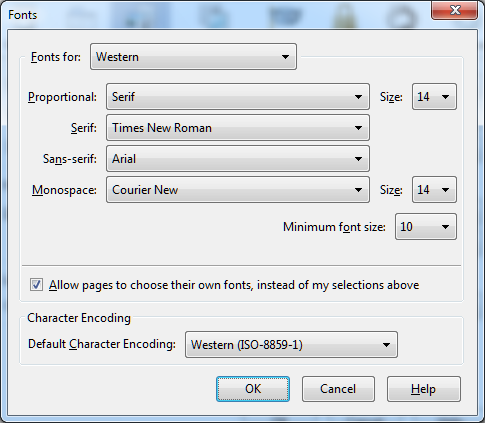The height and width of the screenshot is (423, 485).
Task: Click the 'Default Character Encoding:' label
Action: [102, 344]
